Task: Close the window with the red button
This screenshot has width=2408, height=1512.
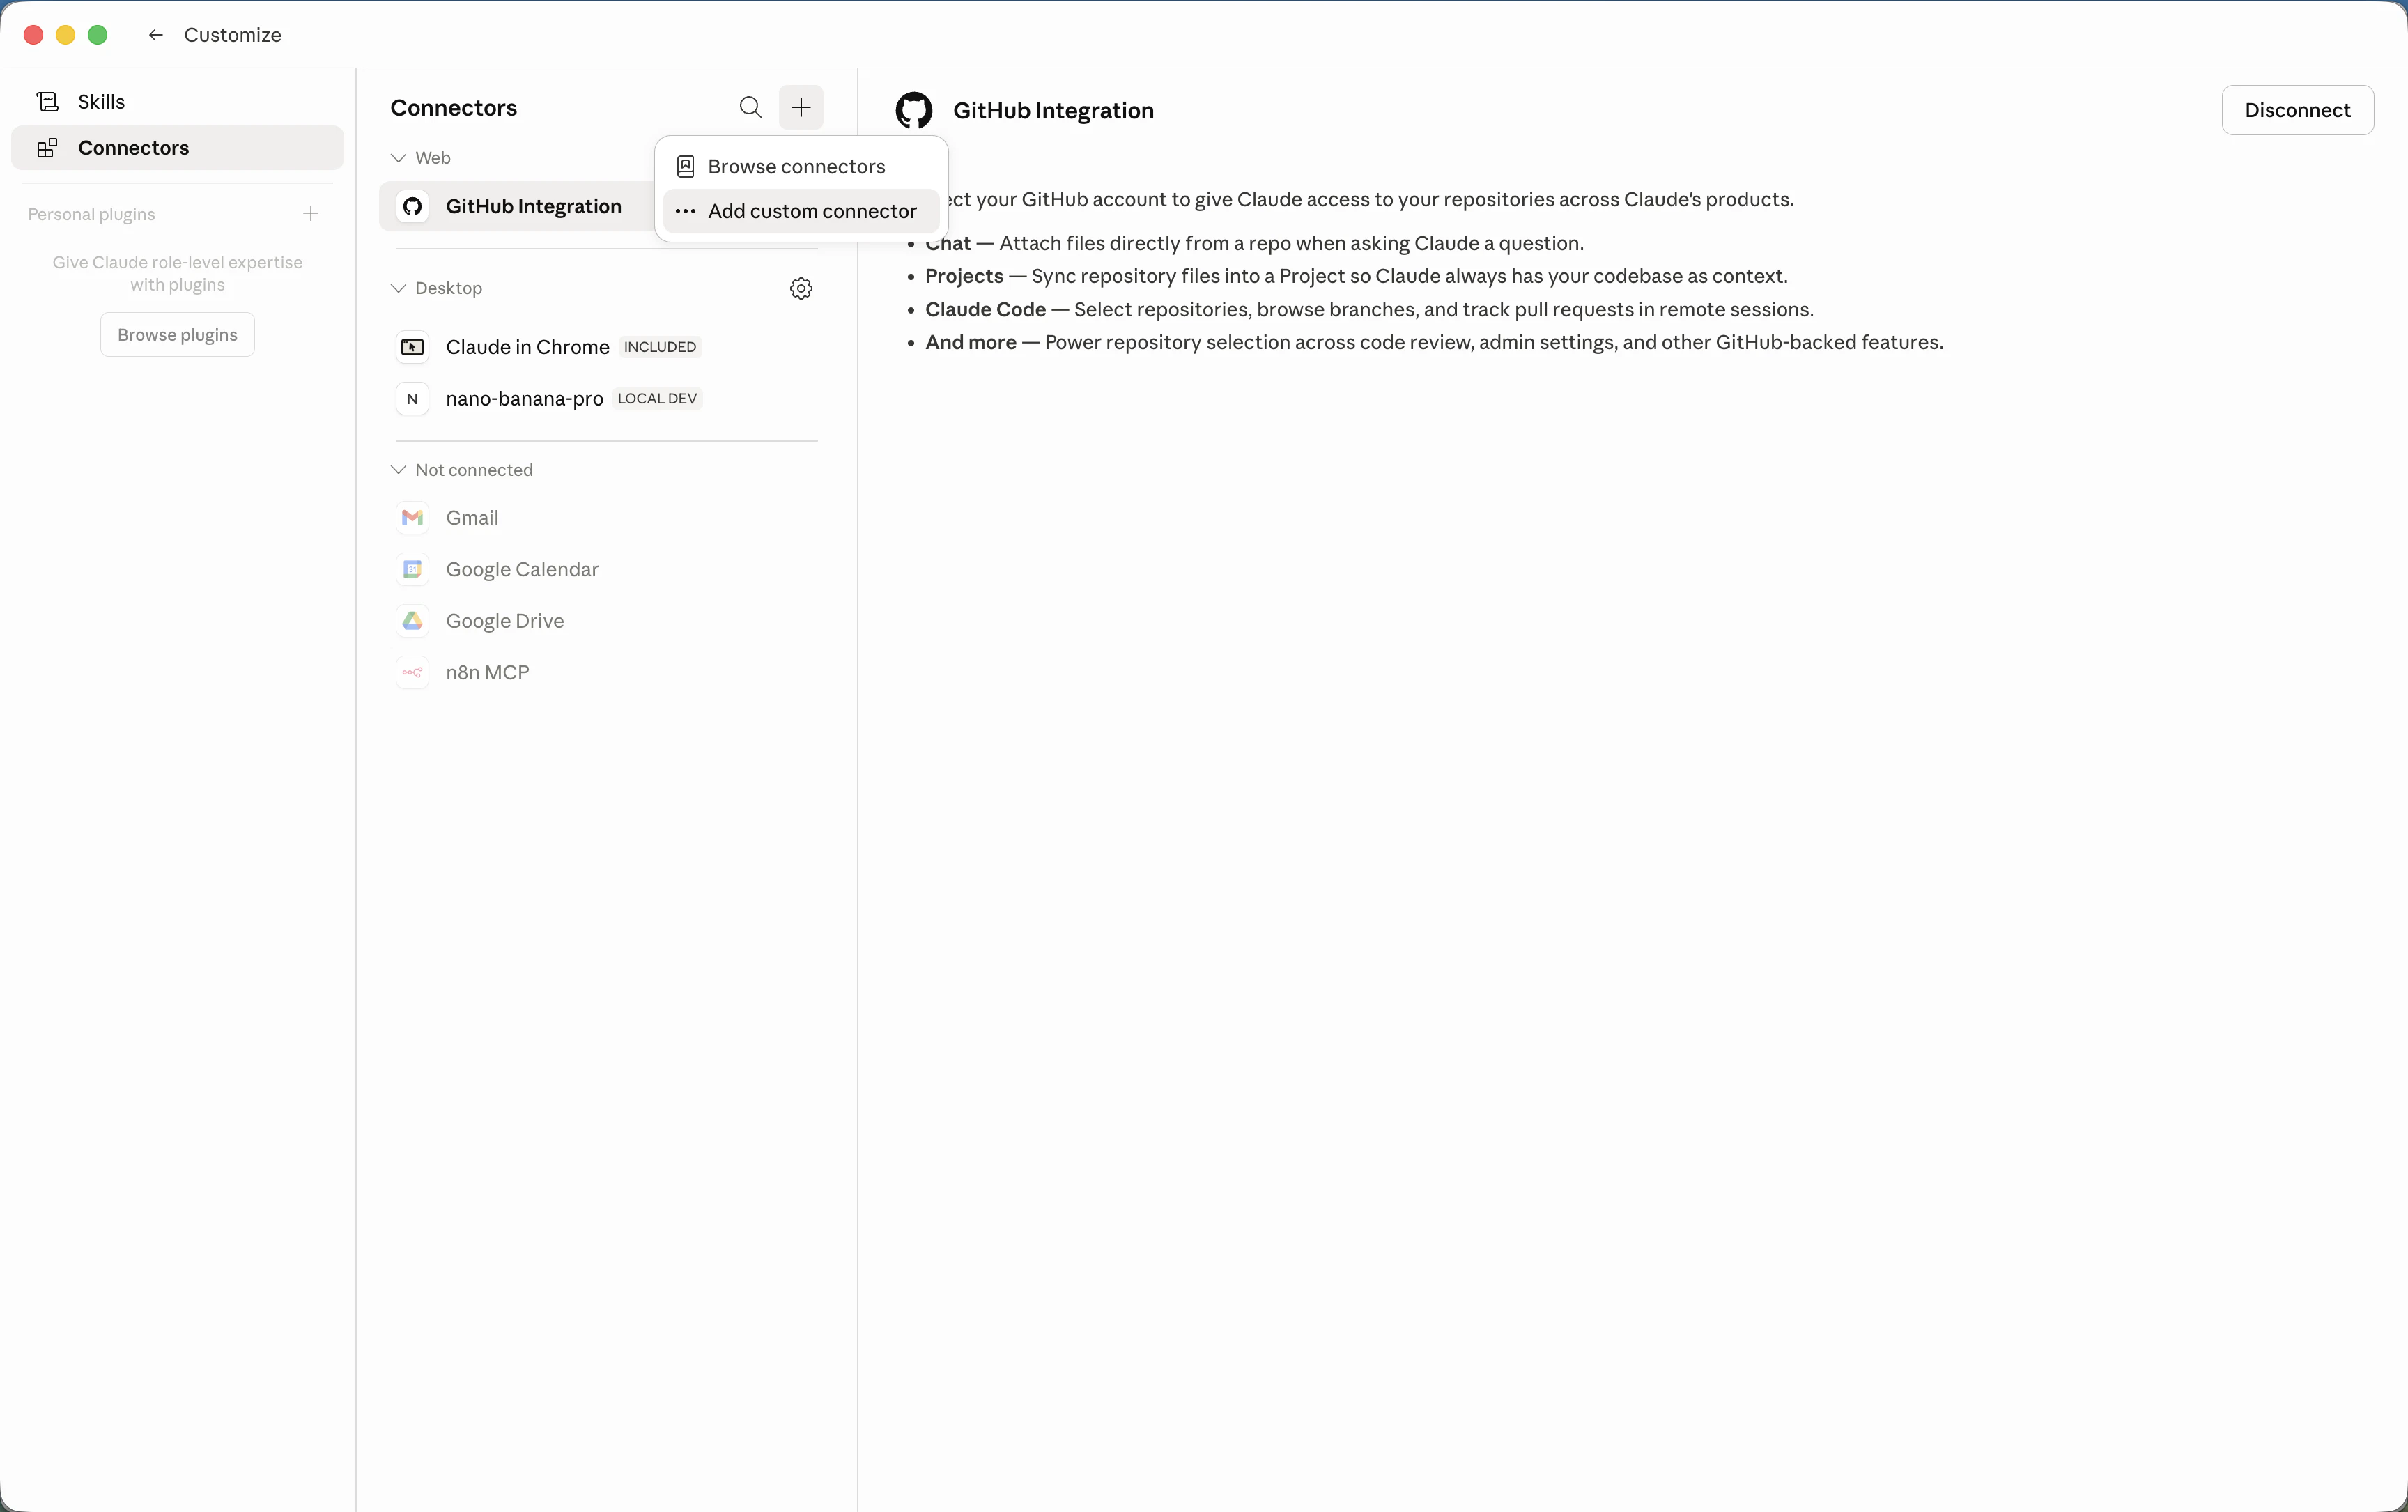Action: click(x=33, y=35)
